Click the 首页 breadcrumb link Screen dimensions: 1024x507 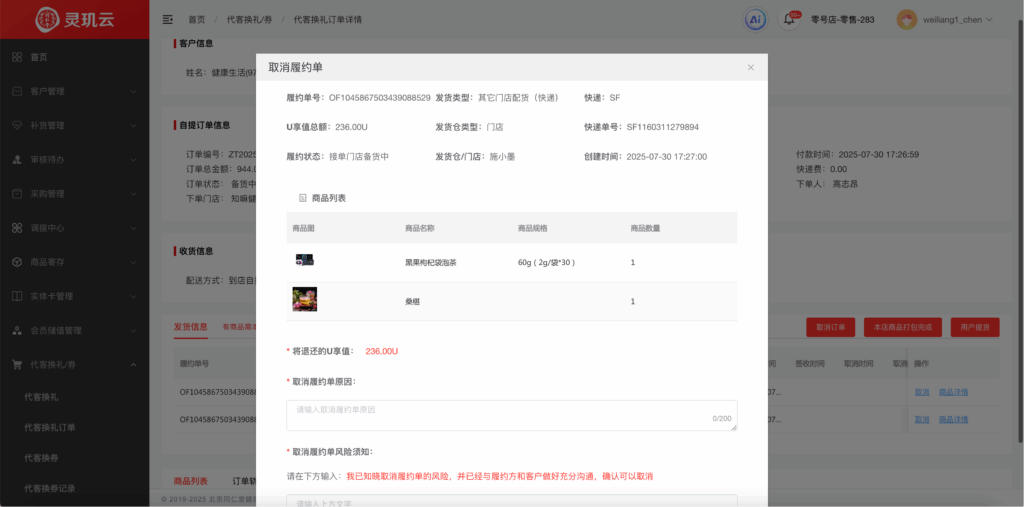pos(196,19)
